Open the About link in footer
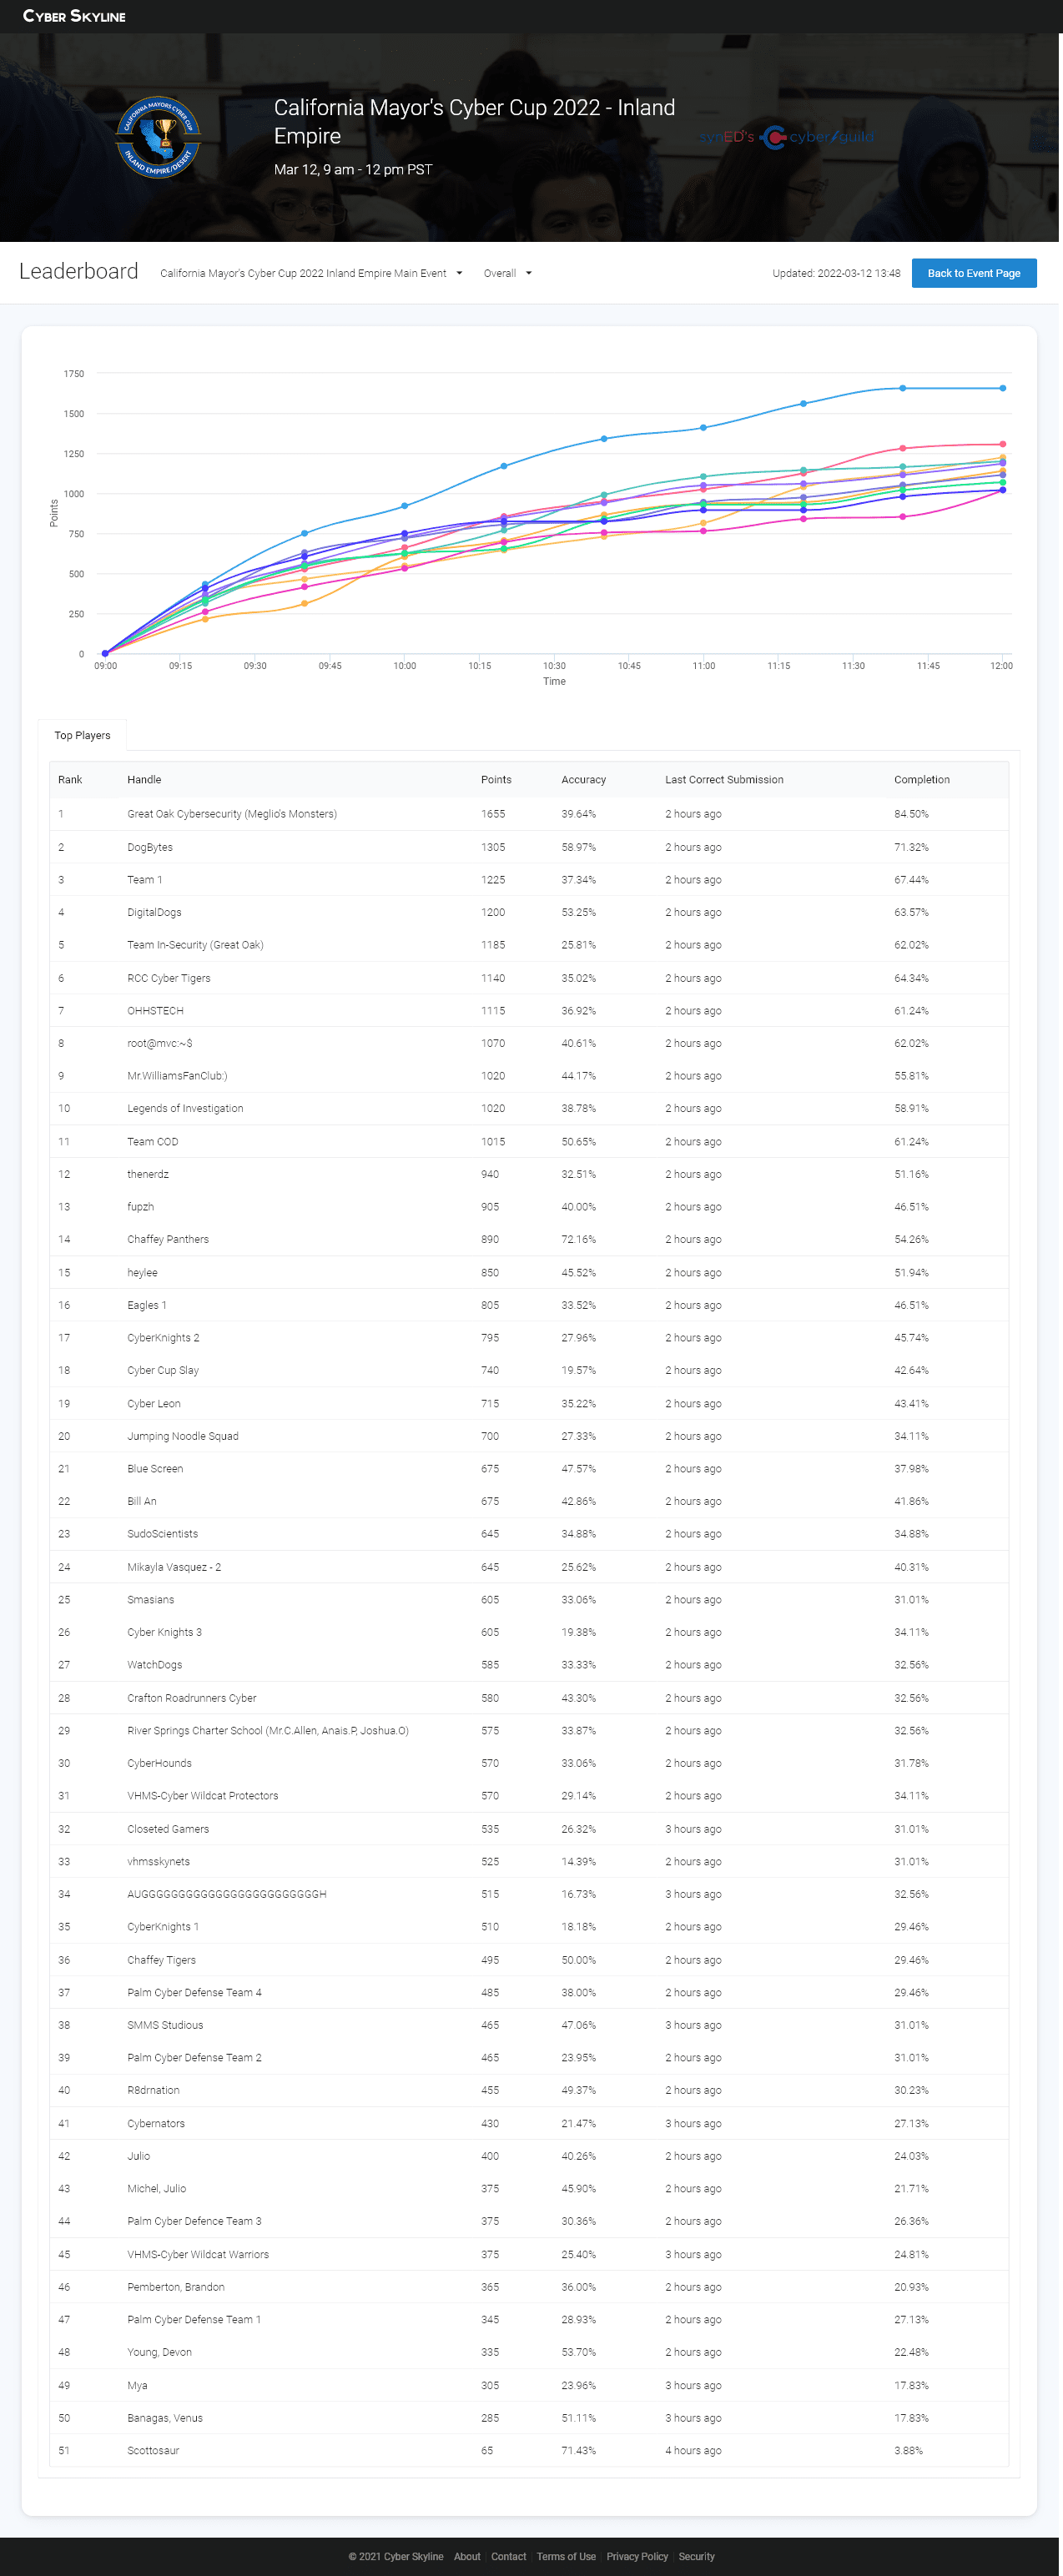This screenshot has height=2576, width=1063. pyautogui.click(x=467, y=2556)
